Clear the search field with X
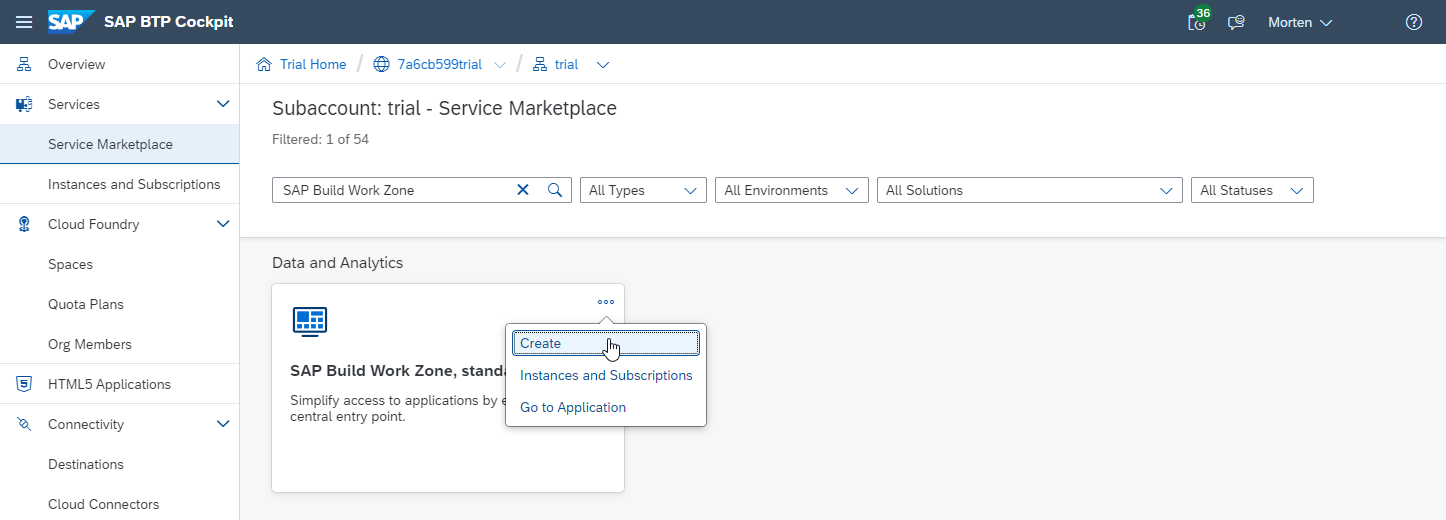This screenshot has width=1446, height=520. tap(522, 190)
